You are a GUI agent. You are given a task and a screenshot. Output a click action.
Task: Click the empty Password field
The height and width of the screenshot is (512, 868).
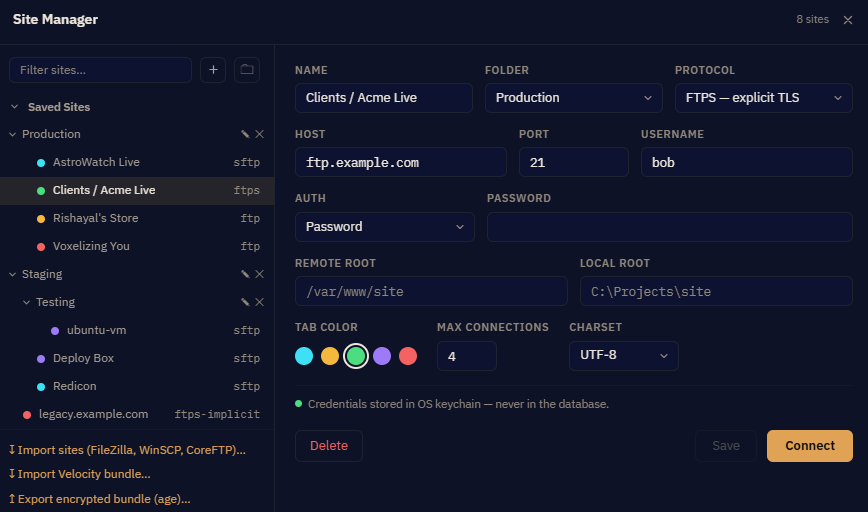pos(670,227)
